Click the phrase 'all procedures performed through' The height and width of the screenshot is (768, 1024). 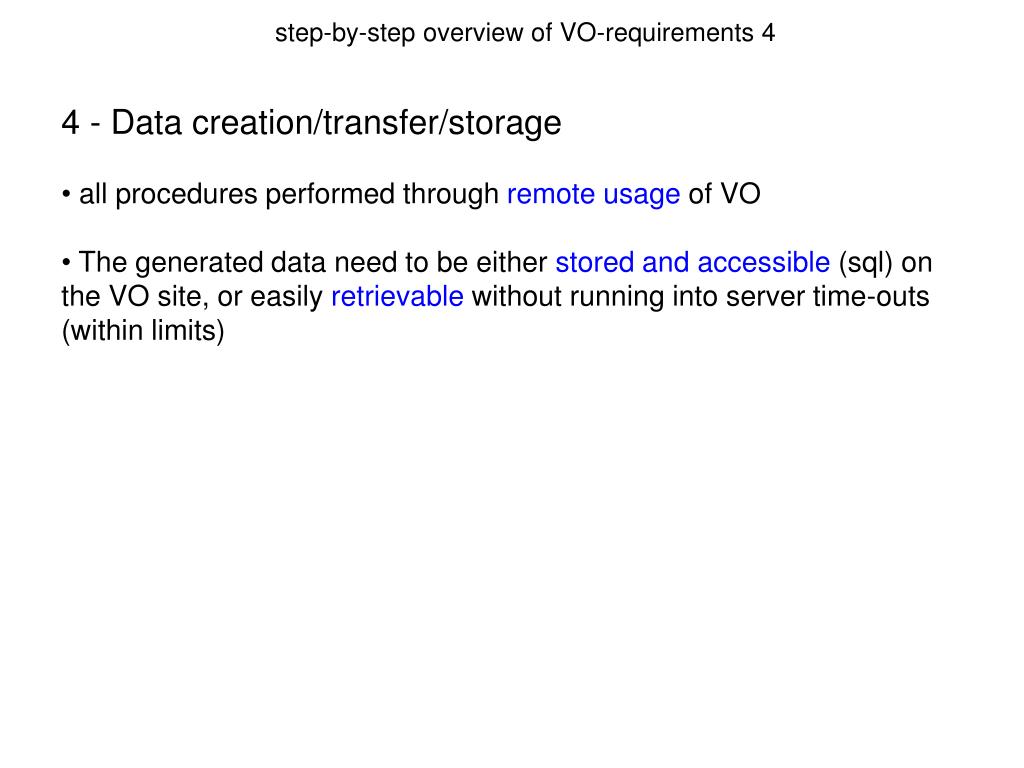pyautogui.click(x=289, y=195)
